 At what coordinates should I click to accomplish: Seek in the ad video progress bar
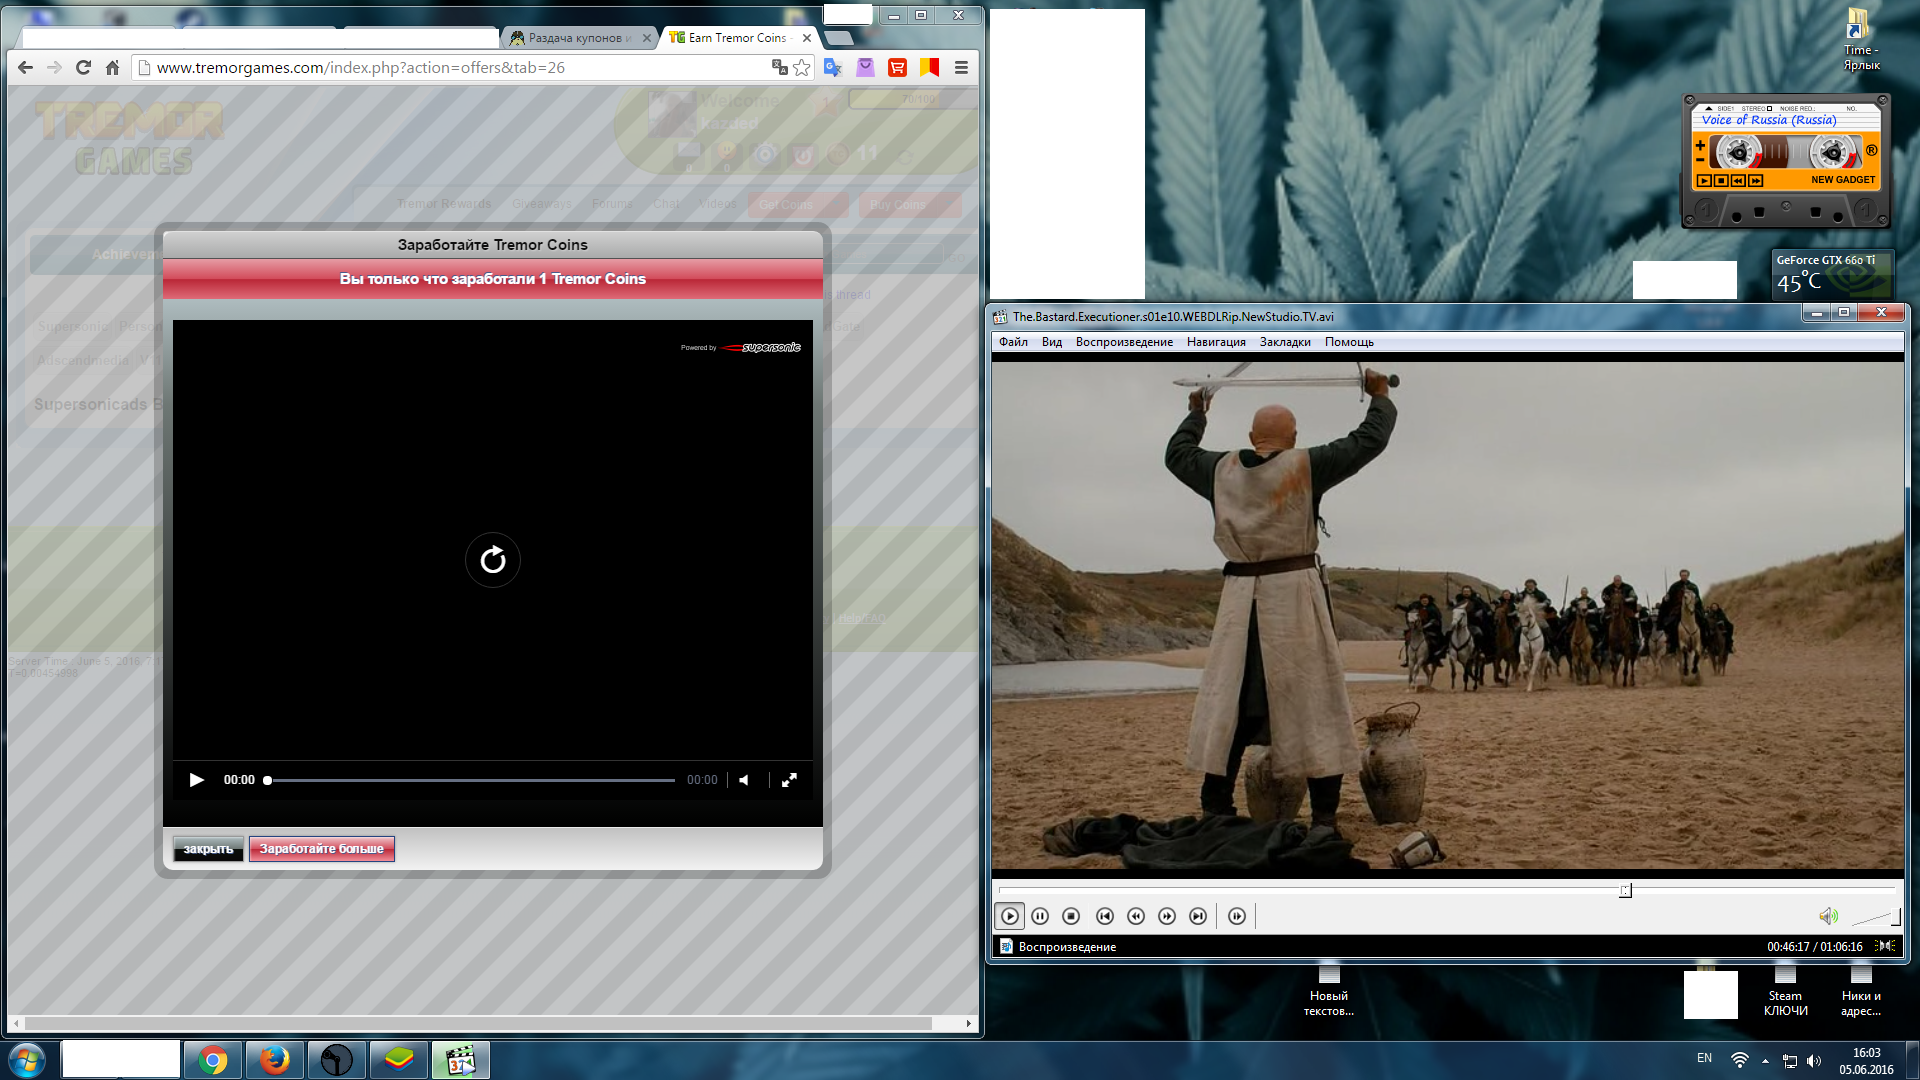pyautogui.click(x=470, y=780)
